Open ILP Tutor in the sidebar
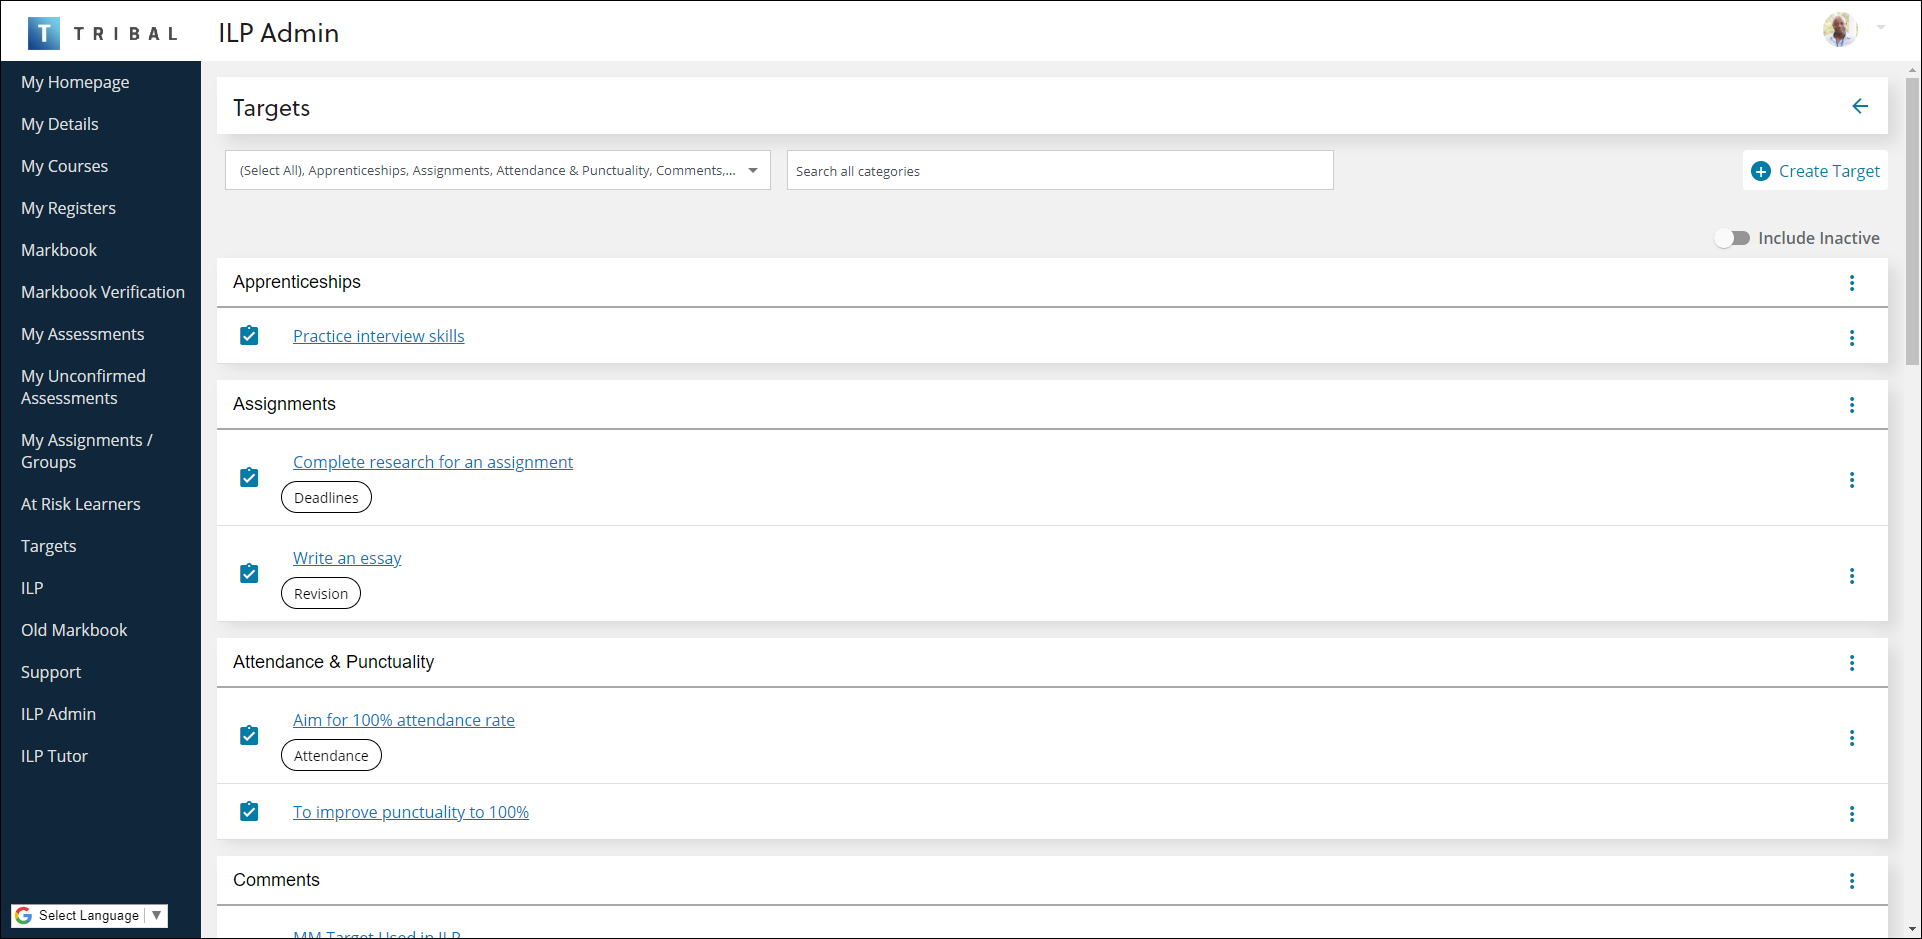Screen dimensions: 1922x939 click(x=54, y=756)
